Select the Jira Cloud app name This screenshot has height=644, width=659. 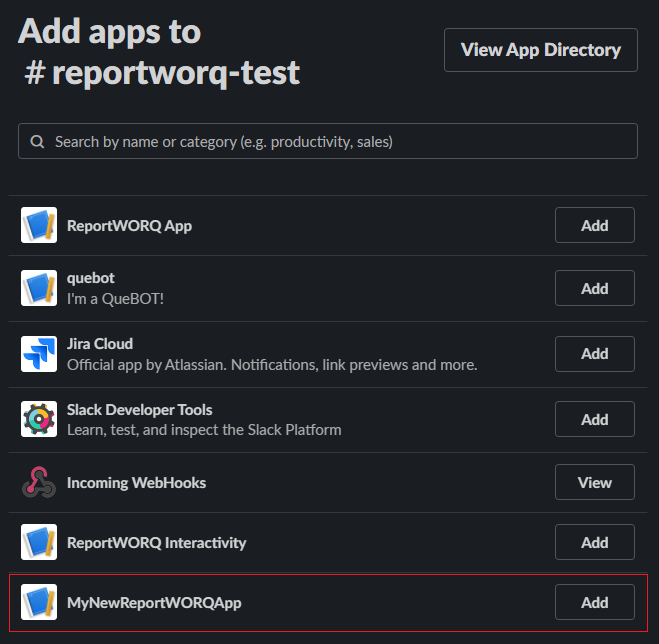pyautogui.click(x=100, y=344)
